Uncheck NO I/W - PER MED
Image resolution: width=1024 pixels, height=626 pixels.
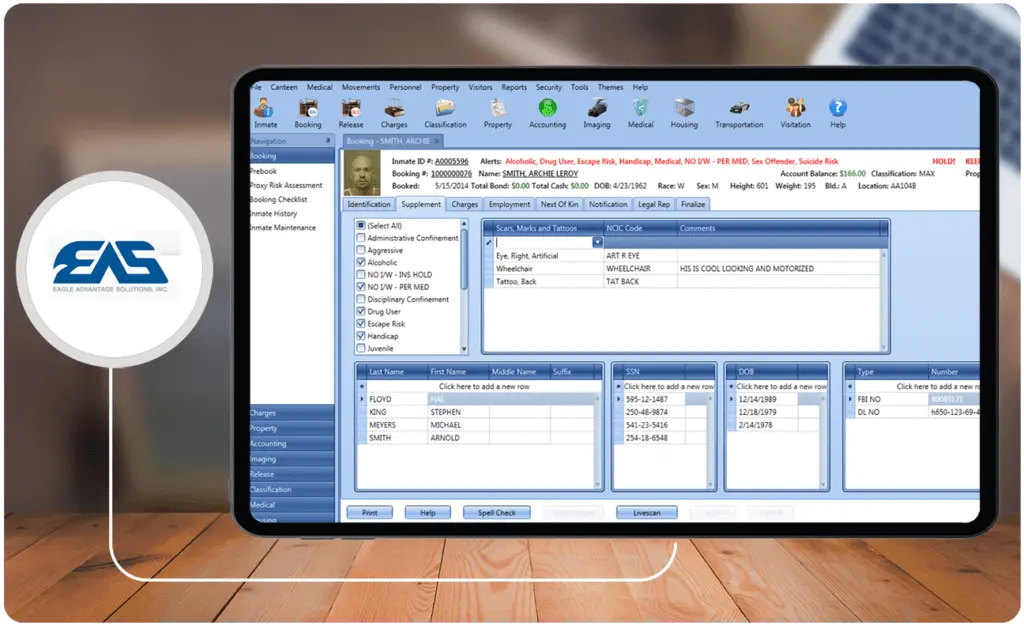click(360, 287)
